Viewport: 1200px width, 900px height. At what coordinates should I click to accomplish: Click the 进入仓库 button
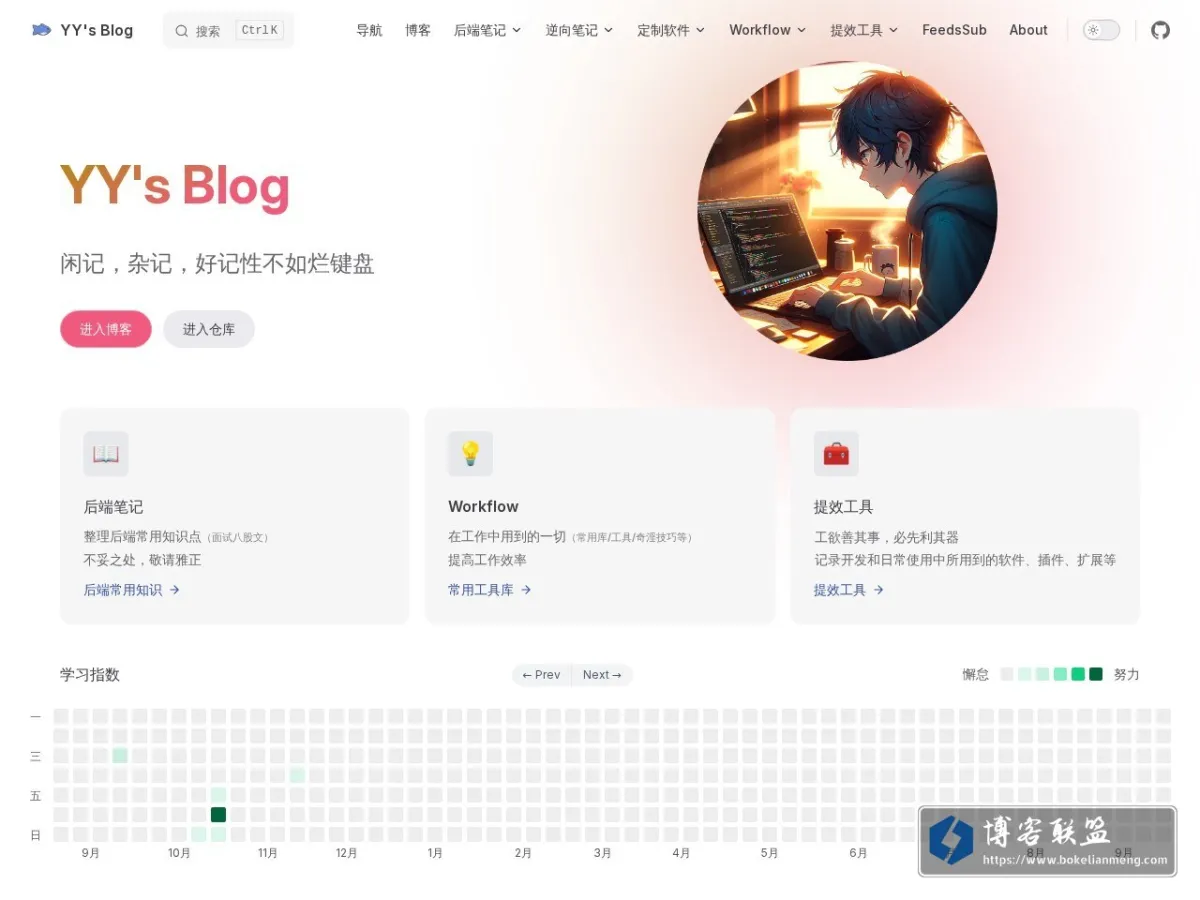pyautogui.click(x=209, y=329)
